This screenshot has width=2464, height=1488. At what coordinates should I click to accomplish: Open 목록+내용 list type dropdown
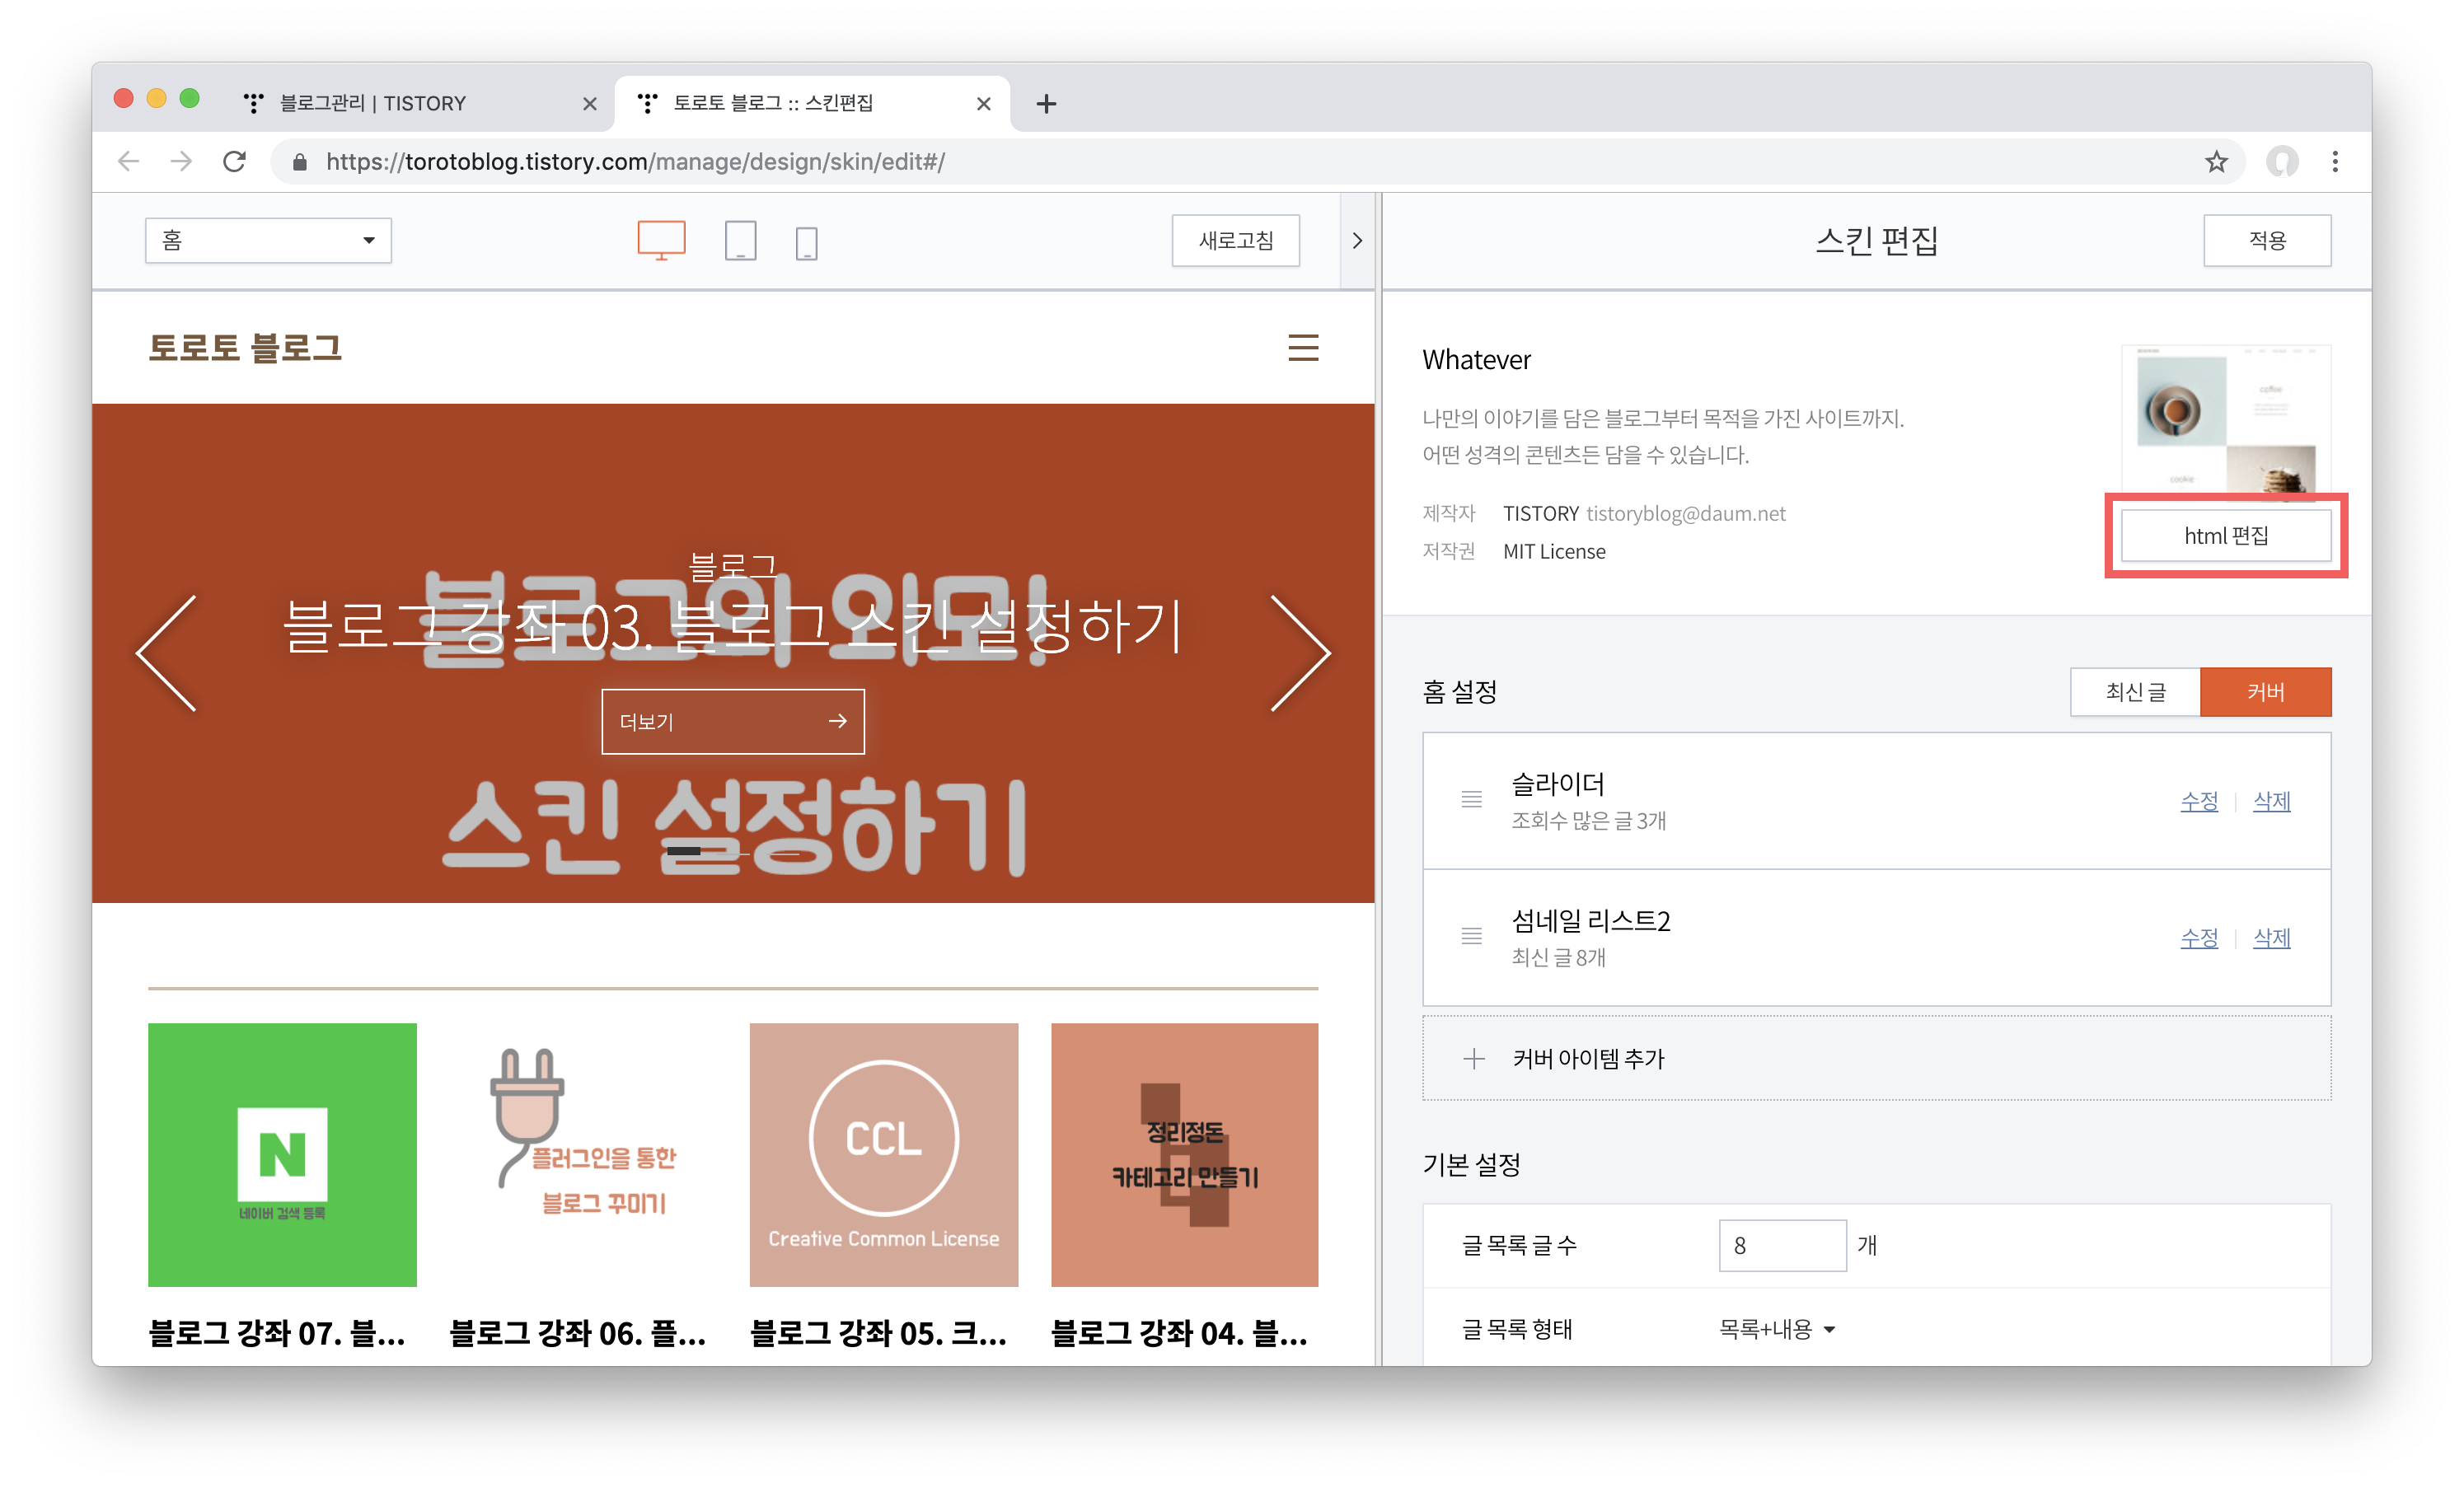coord(1776,1329)
